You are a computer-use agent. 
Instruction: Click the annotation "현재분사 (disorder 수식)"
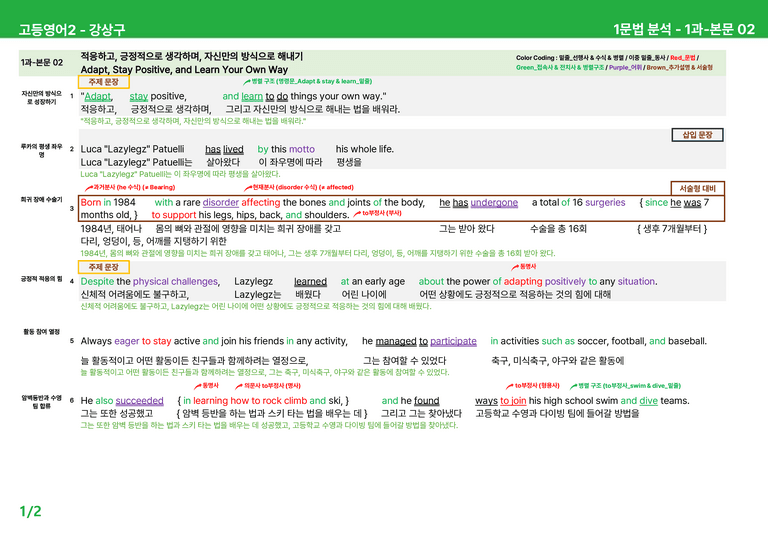299,188
